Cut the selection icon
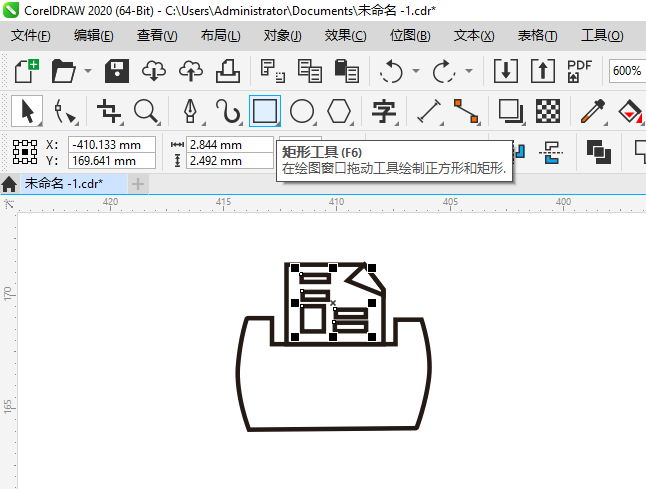The image size is (646, 489). point(273,71)
